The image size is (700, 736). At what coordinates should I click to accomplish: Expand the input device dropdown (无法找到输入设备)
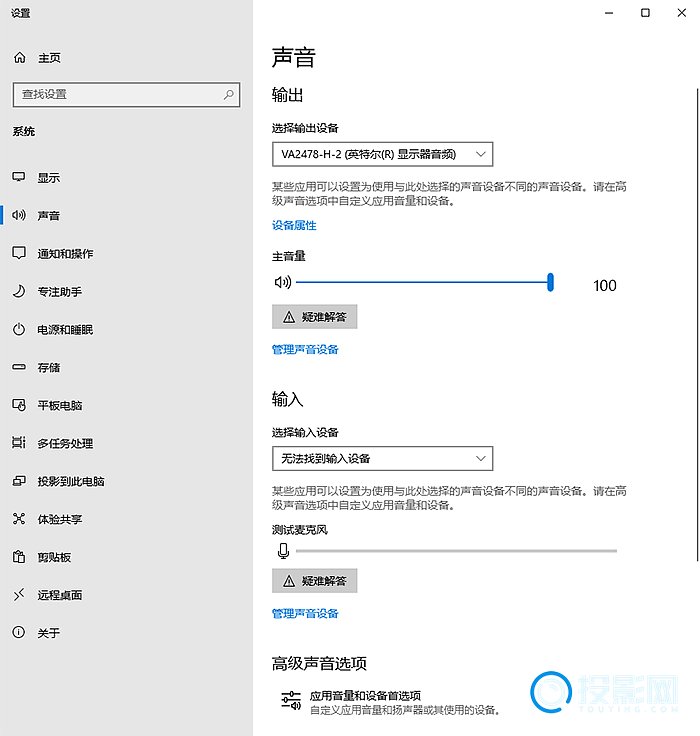tap(382, 459)
